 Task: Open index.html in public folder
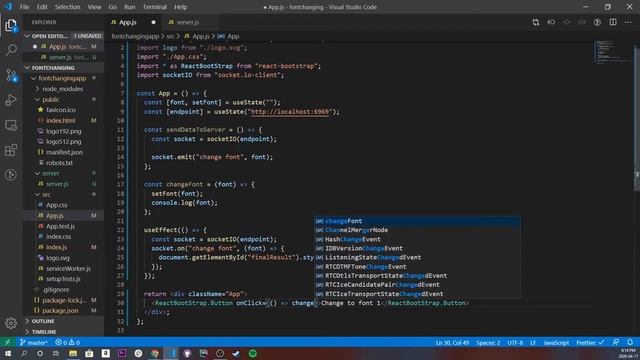click(x=60, y=120)
